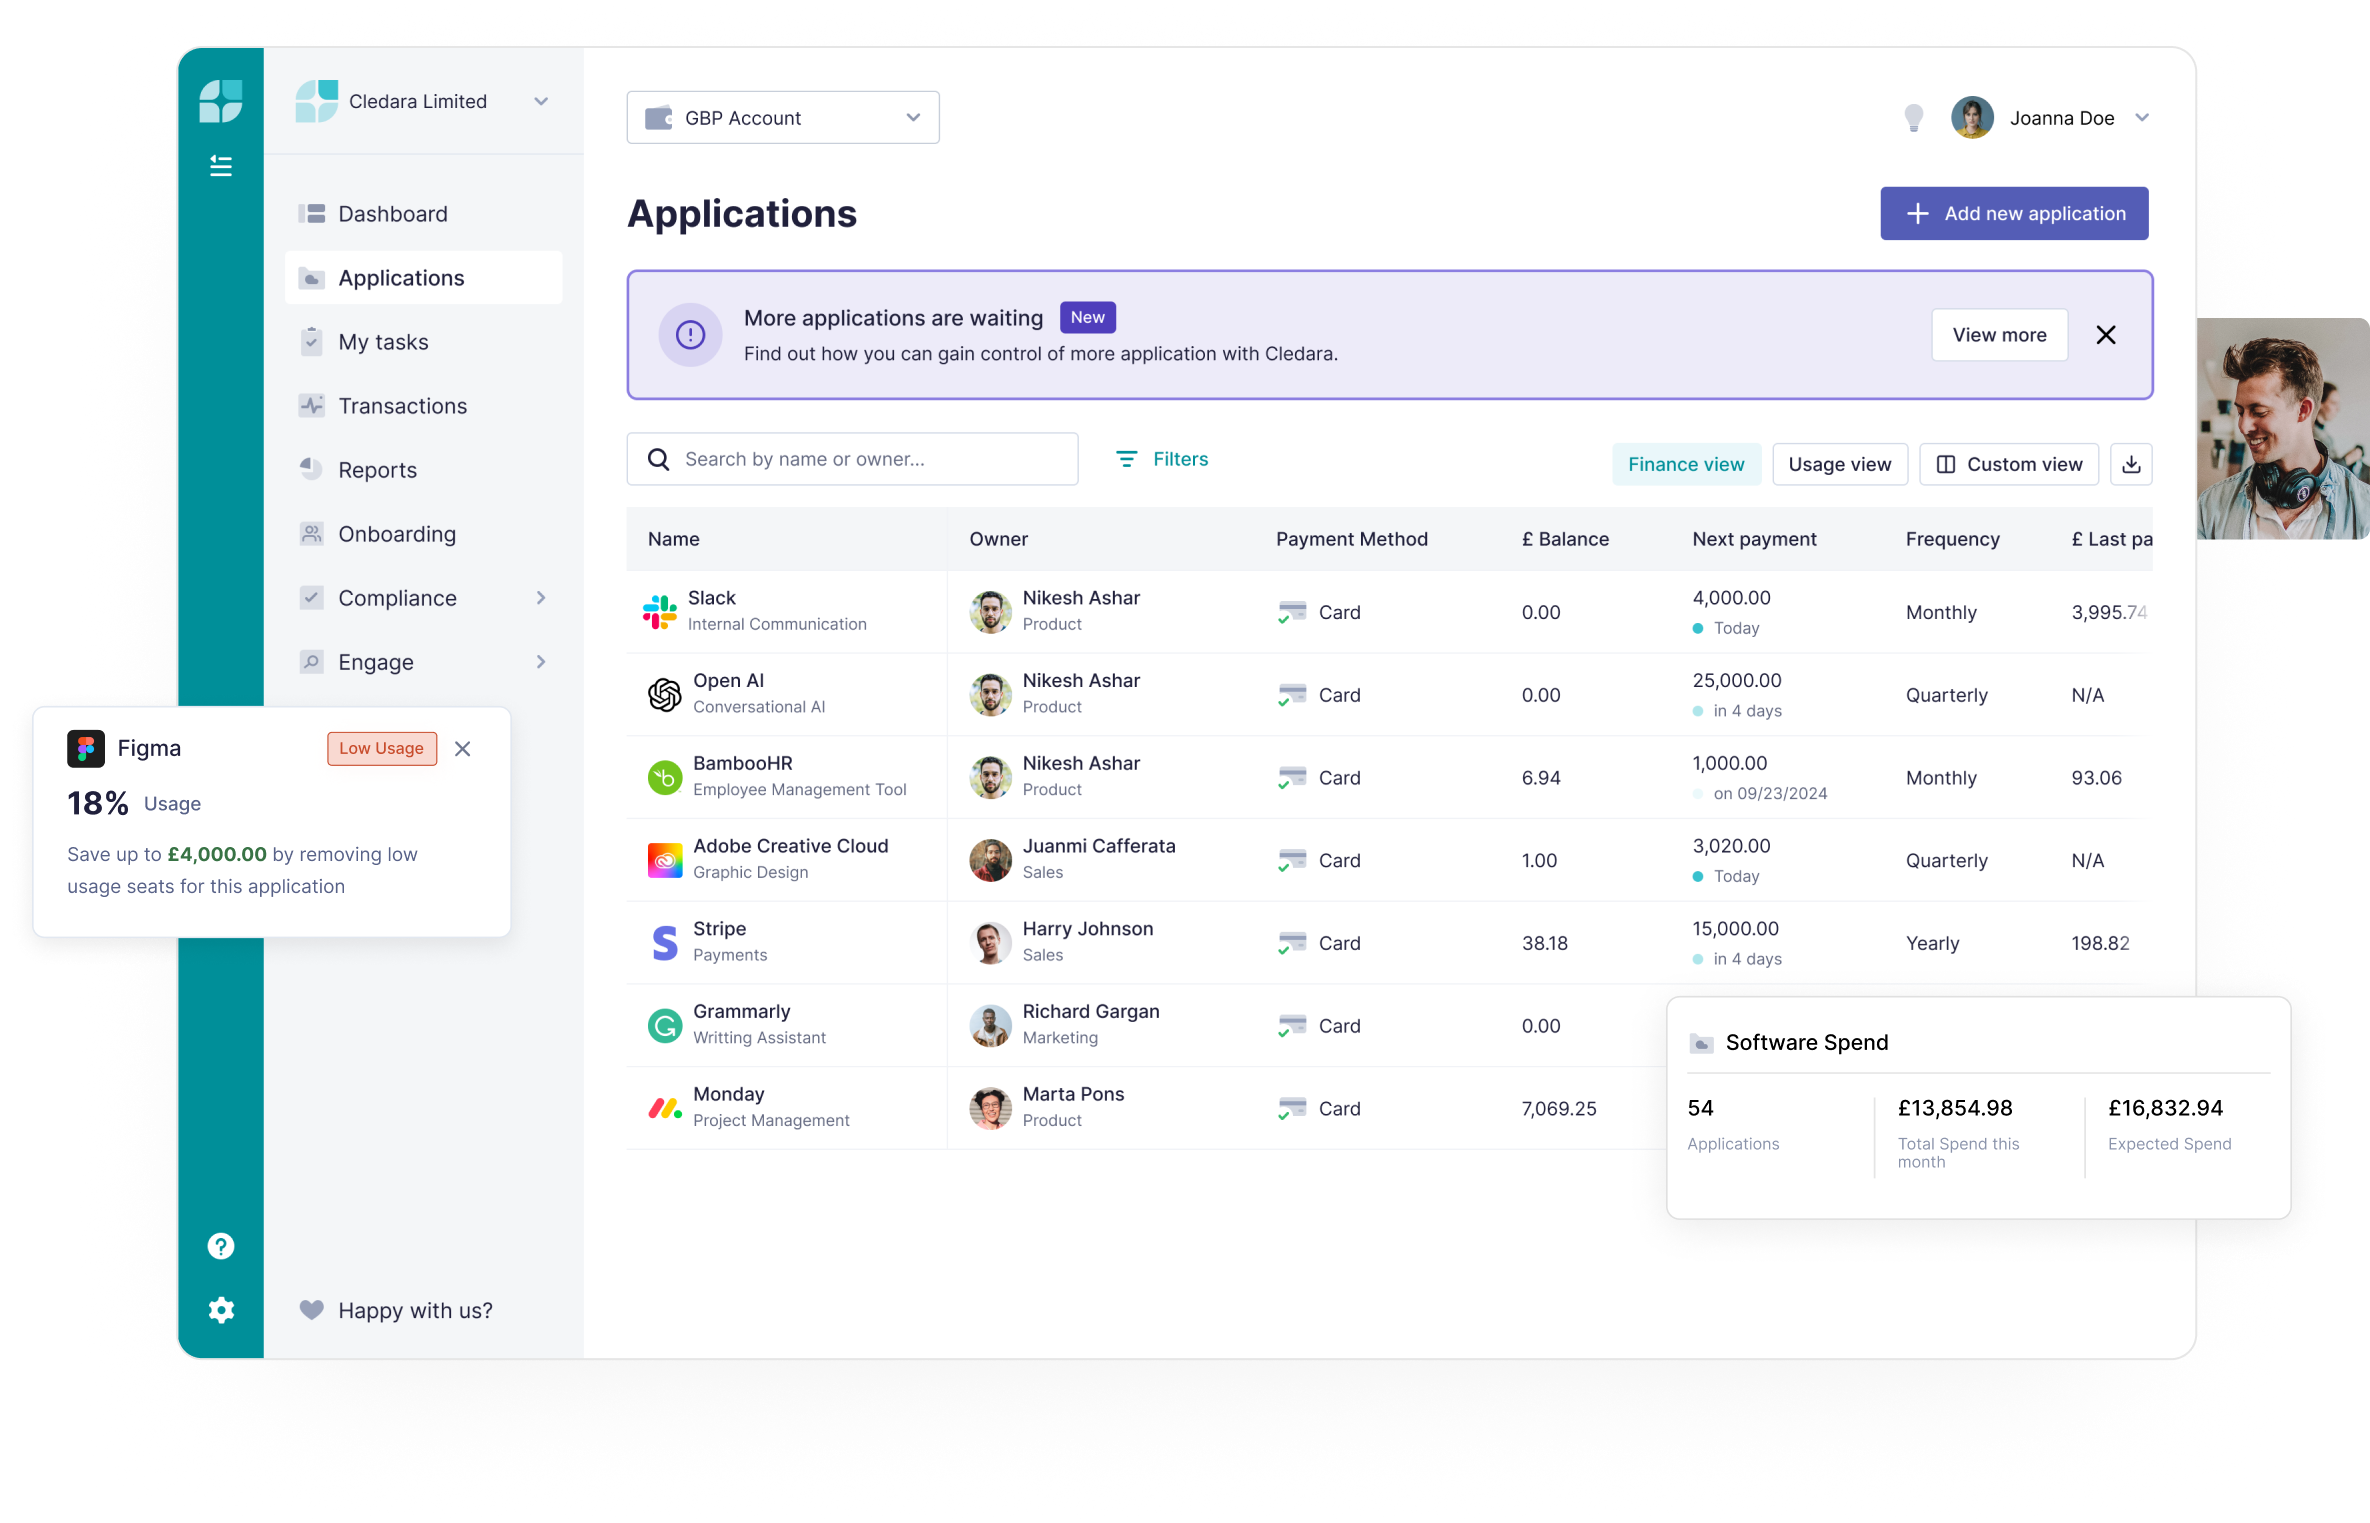Dismiss the Figma Low Usage card

462,749
